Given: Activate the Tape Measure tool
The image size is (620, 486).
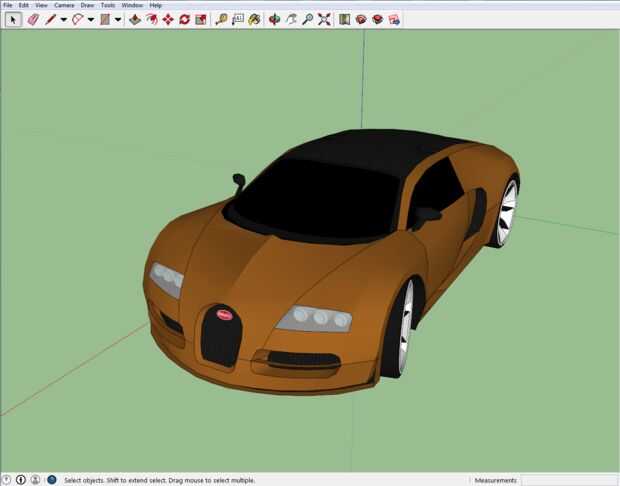Looking at the screenshot, I should click(221, 19).
